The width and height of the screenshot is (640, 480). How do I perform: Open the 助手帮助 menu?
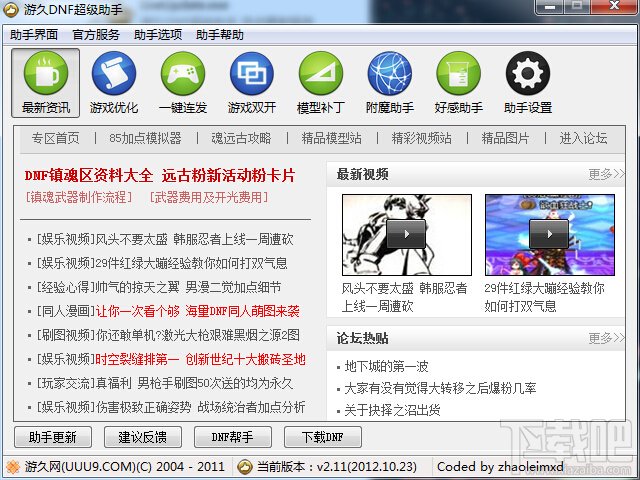[220, 35]
